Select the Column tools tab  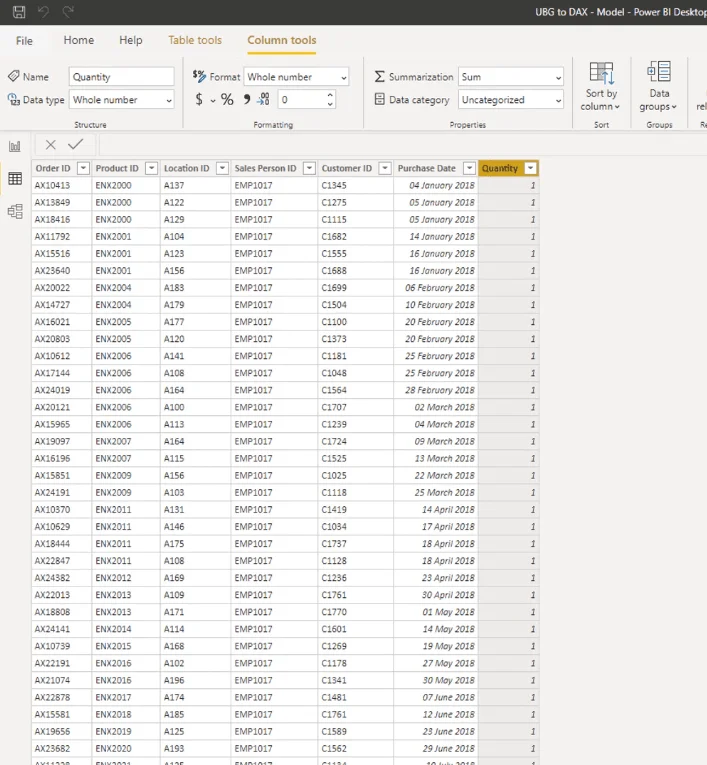pos(282,40)
